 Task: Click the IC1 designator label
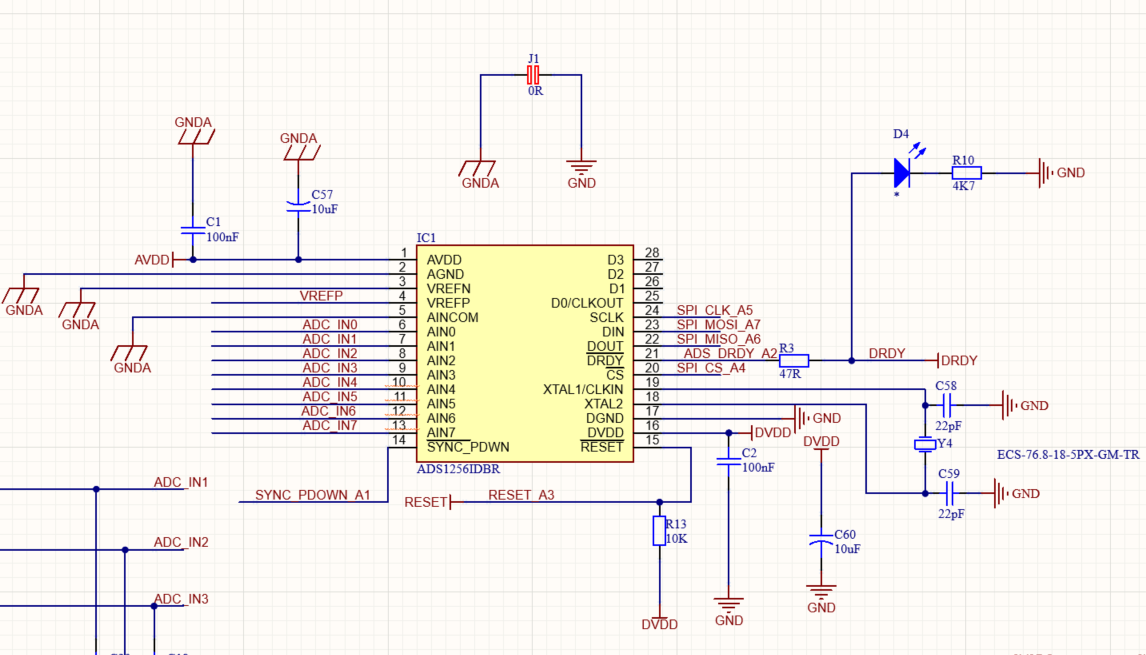click(426, 238)
